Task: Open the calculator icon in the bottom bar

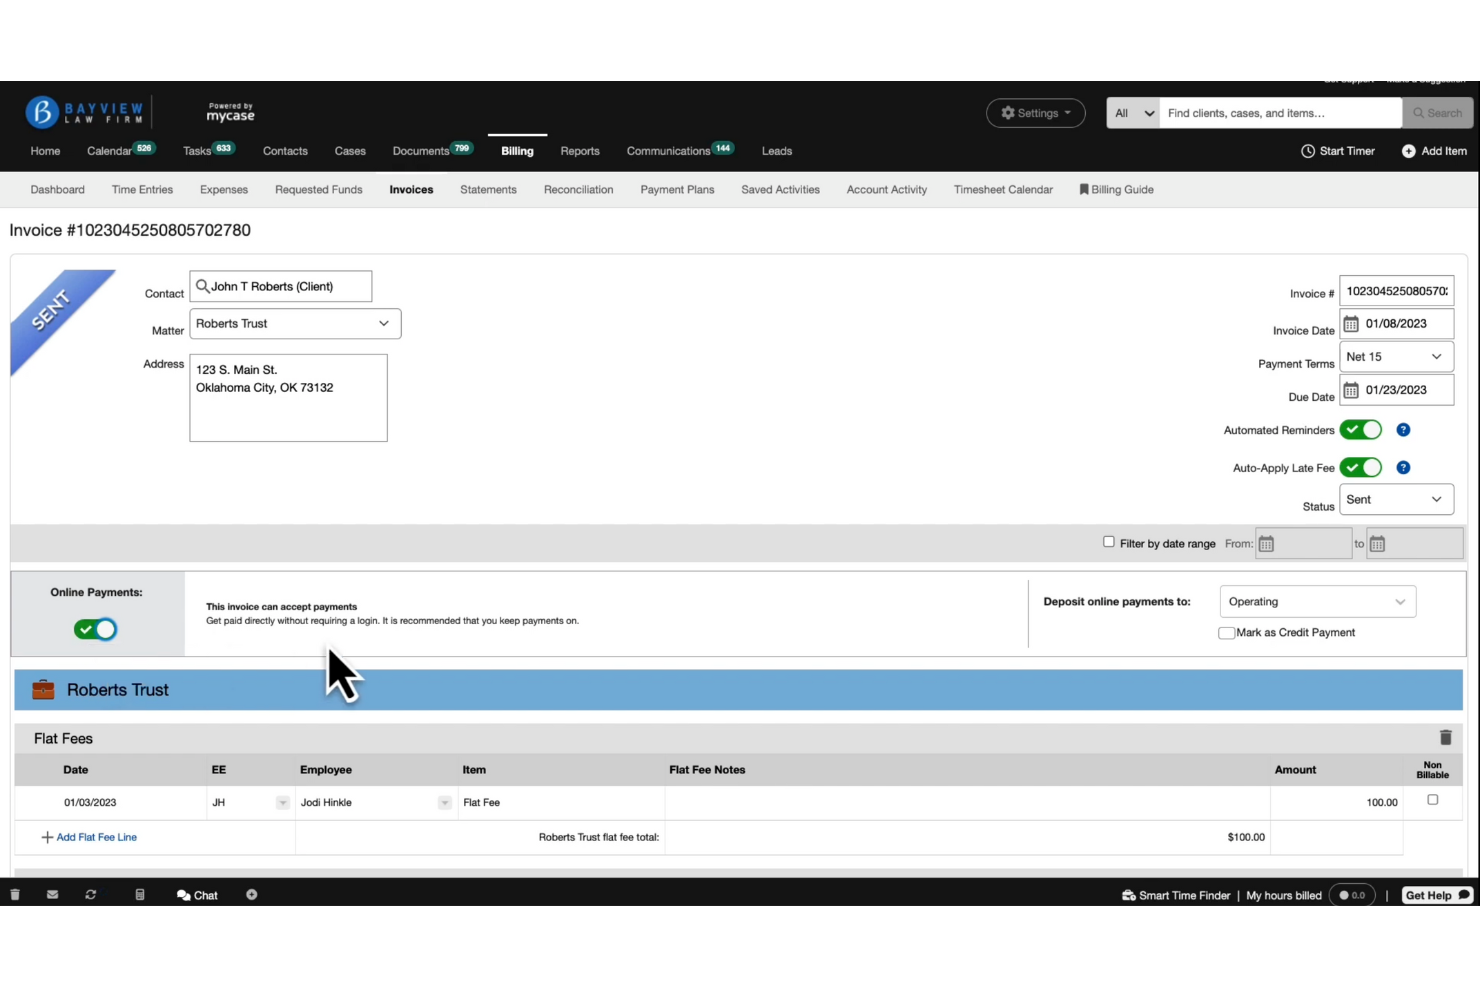Action: point(139,894)
